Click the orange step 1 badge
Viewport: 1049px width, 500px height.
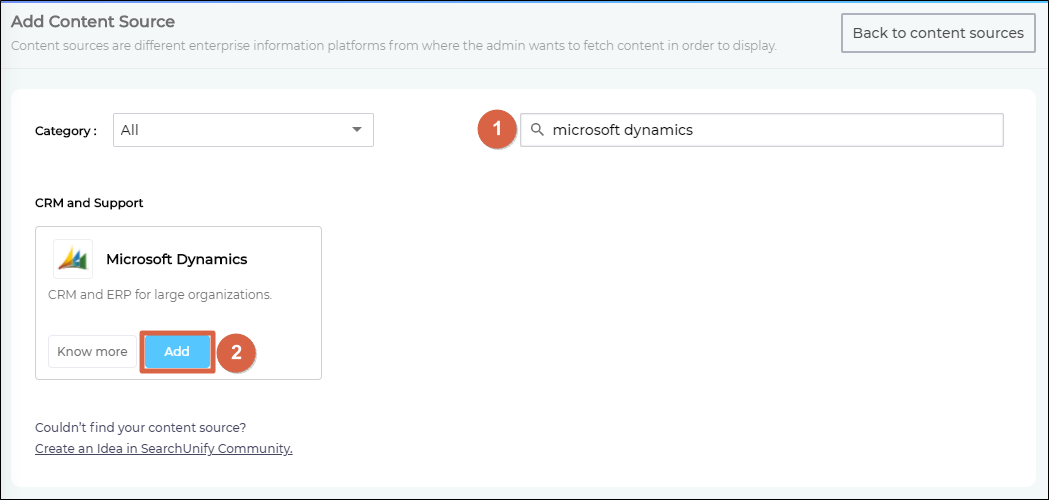pos(496,130)
